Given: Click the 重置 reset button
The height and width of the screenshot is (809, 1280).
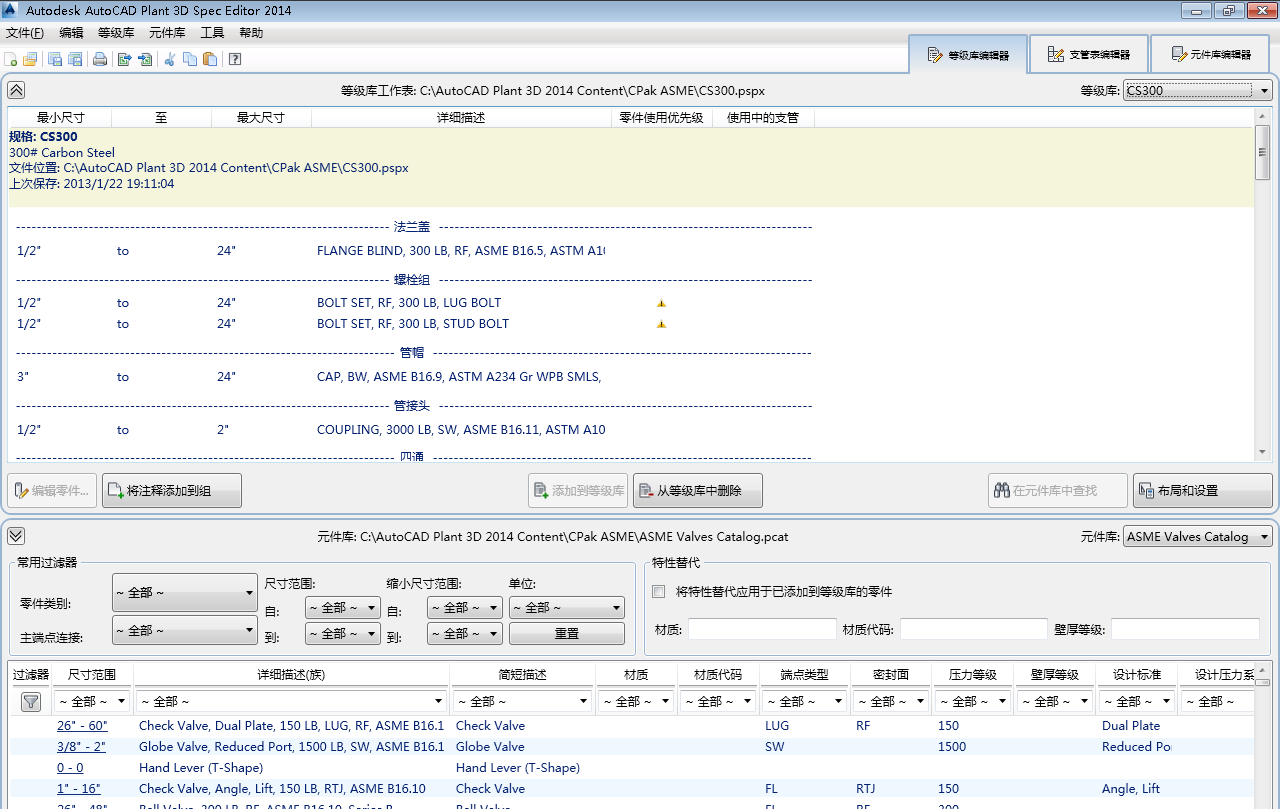Looking at the screenshot, I should pos(567,634).
